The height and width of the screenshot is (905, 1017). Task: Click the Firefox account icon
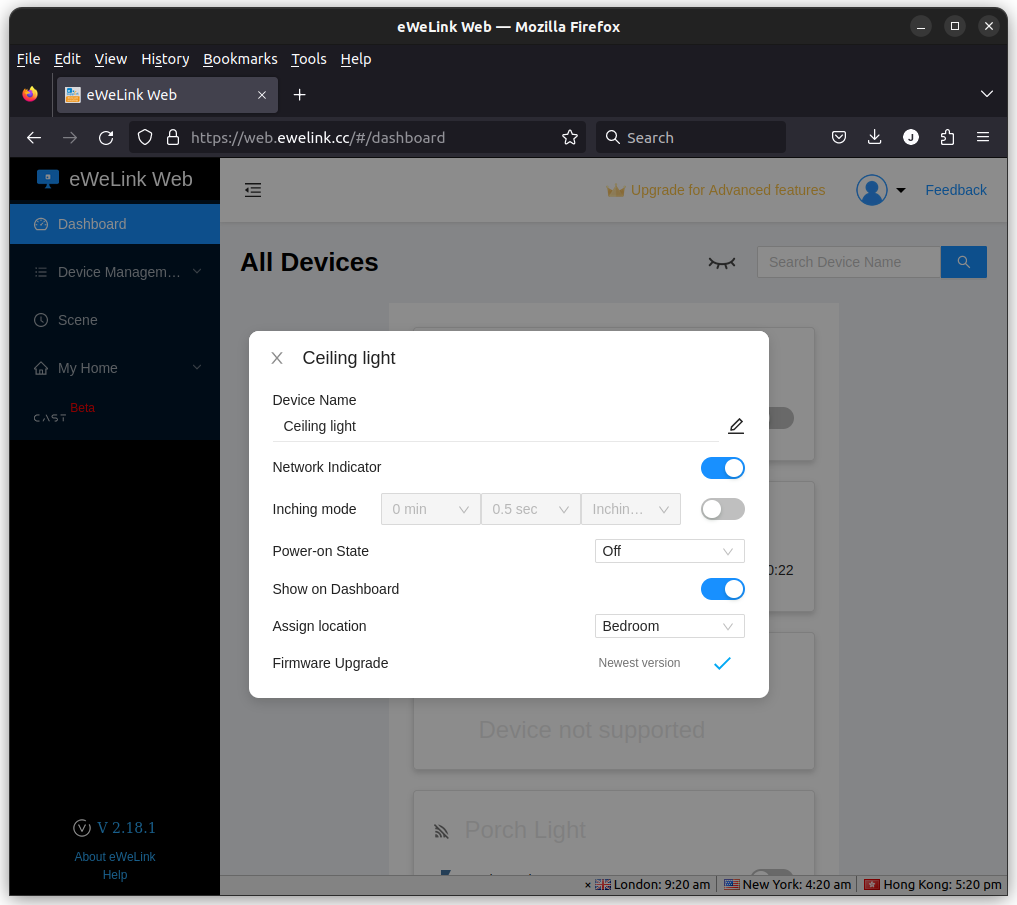pos(911,138)
